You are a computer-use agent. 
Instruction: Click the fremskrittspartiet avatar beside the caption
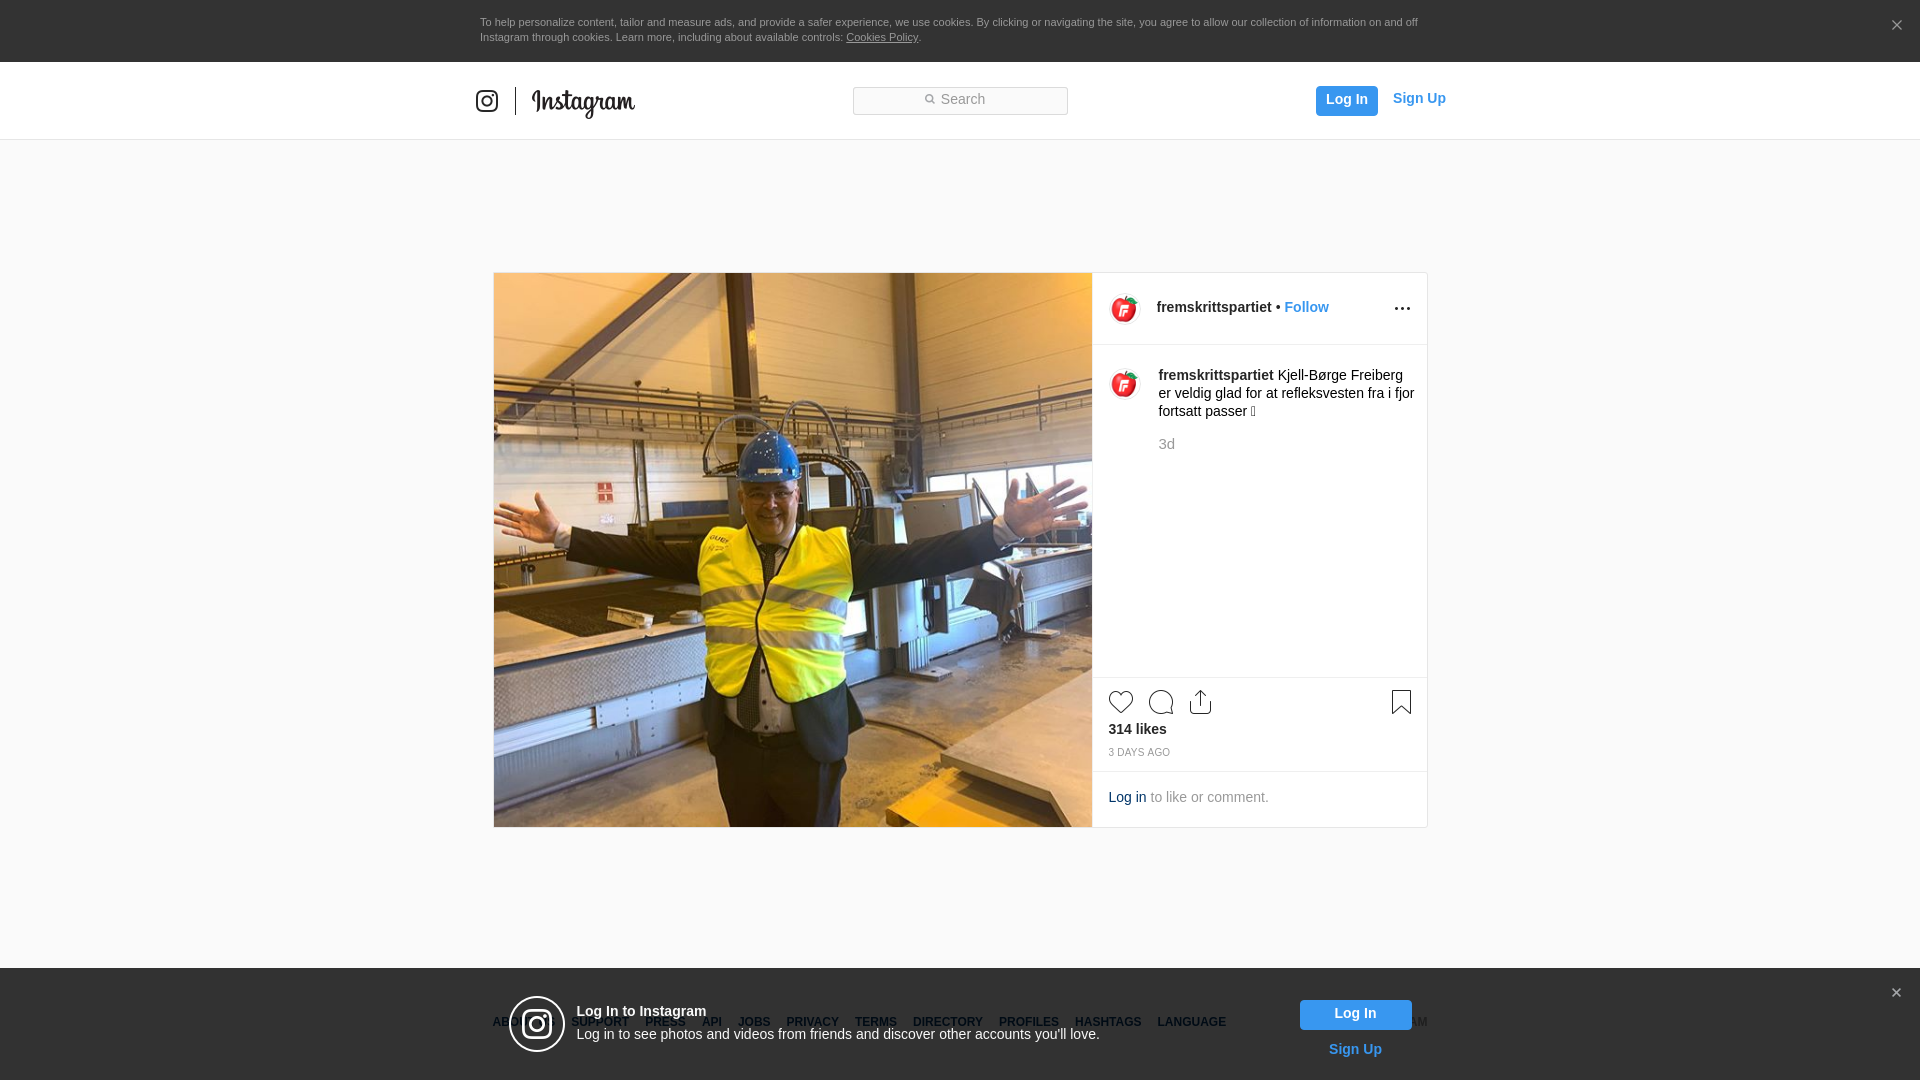pos(1124,384)
